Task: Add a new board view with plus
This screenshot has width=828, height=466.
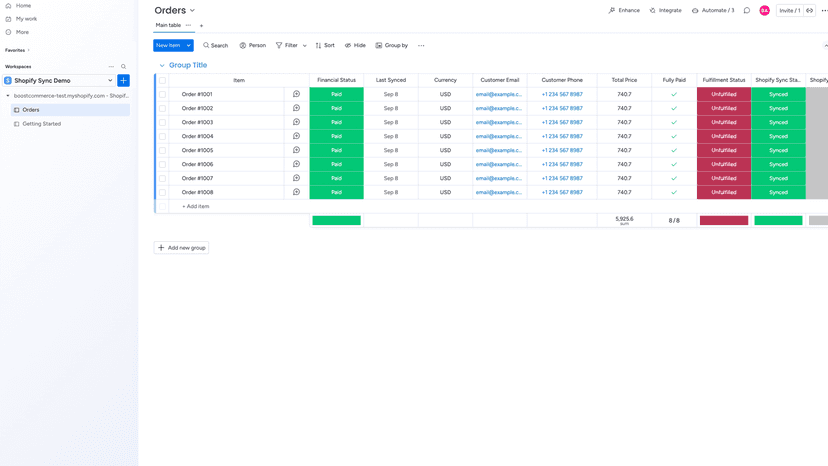Action: coord(201,26)
